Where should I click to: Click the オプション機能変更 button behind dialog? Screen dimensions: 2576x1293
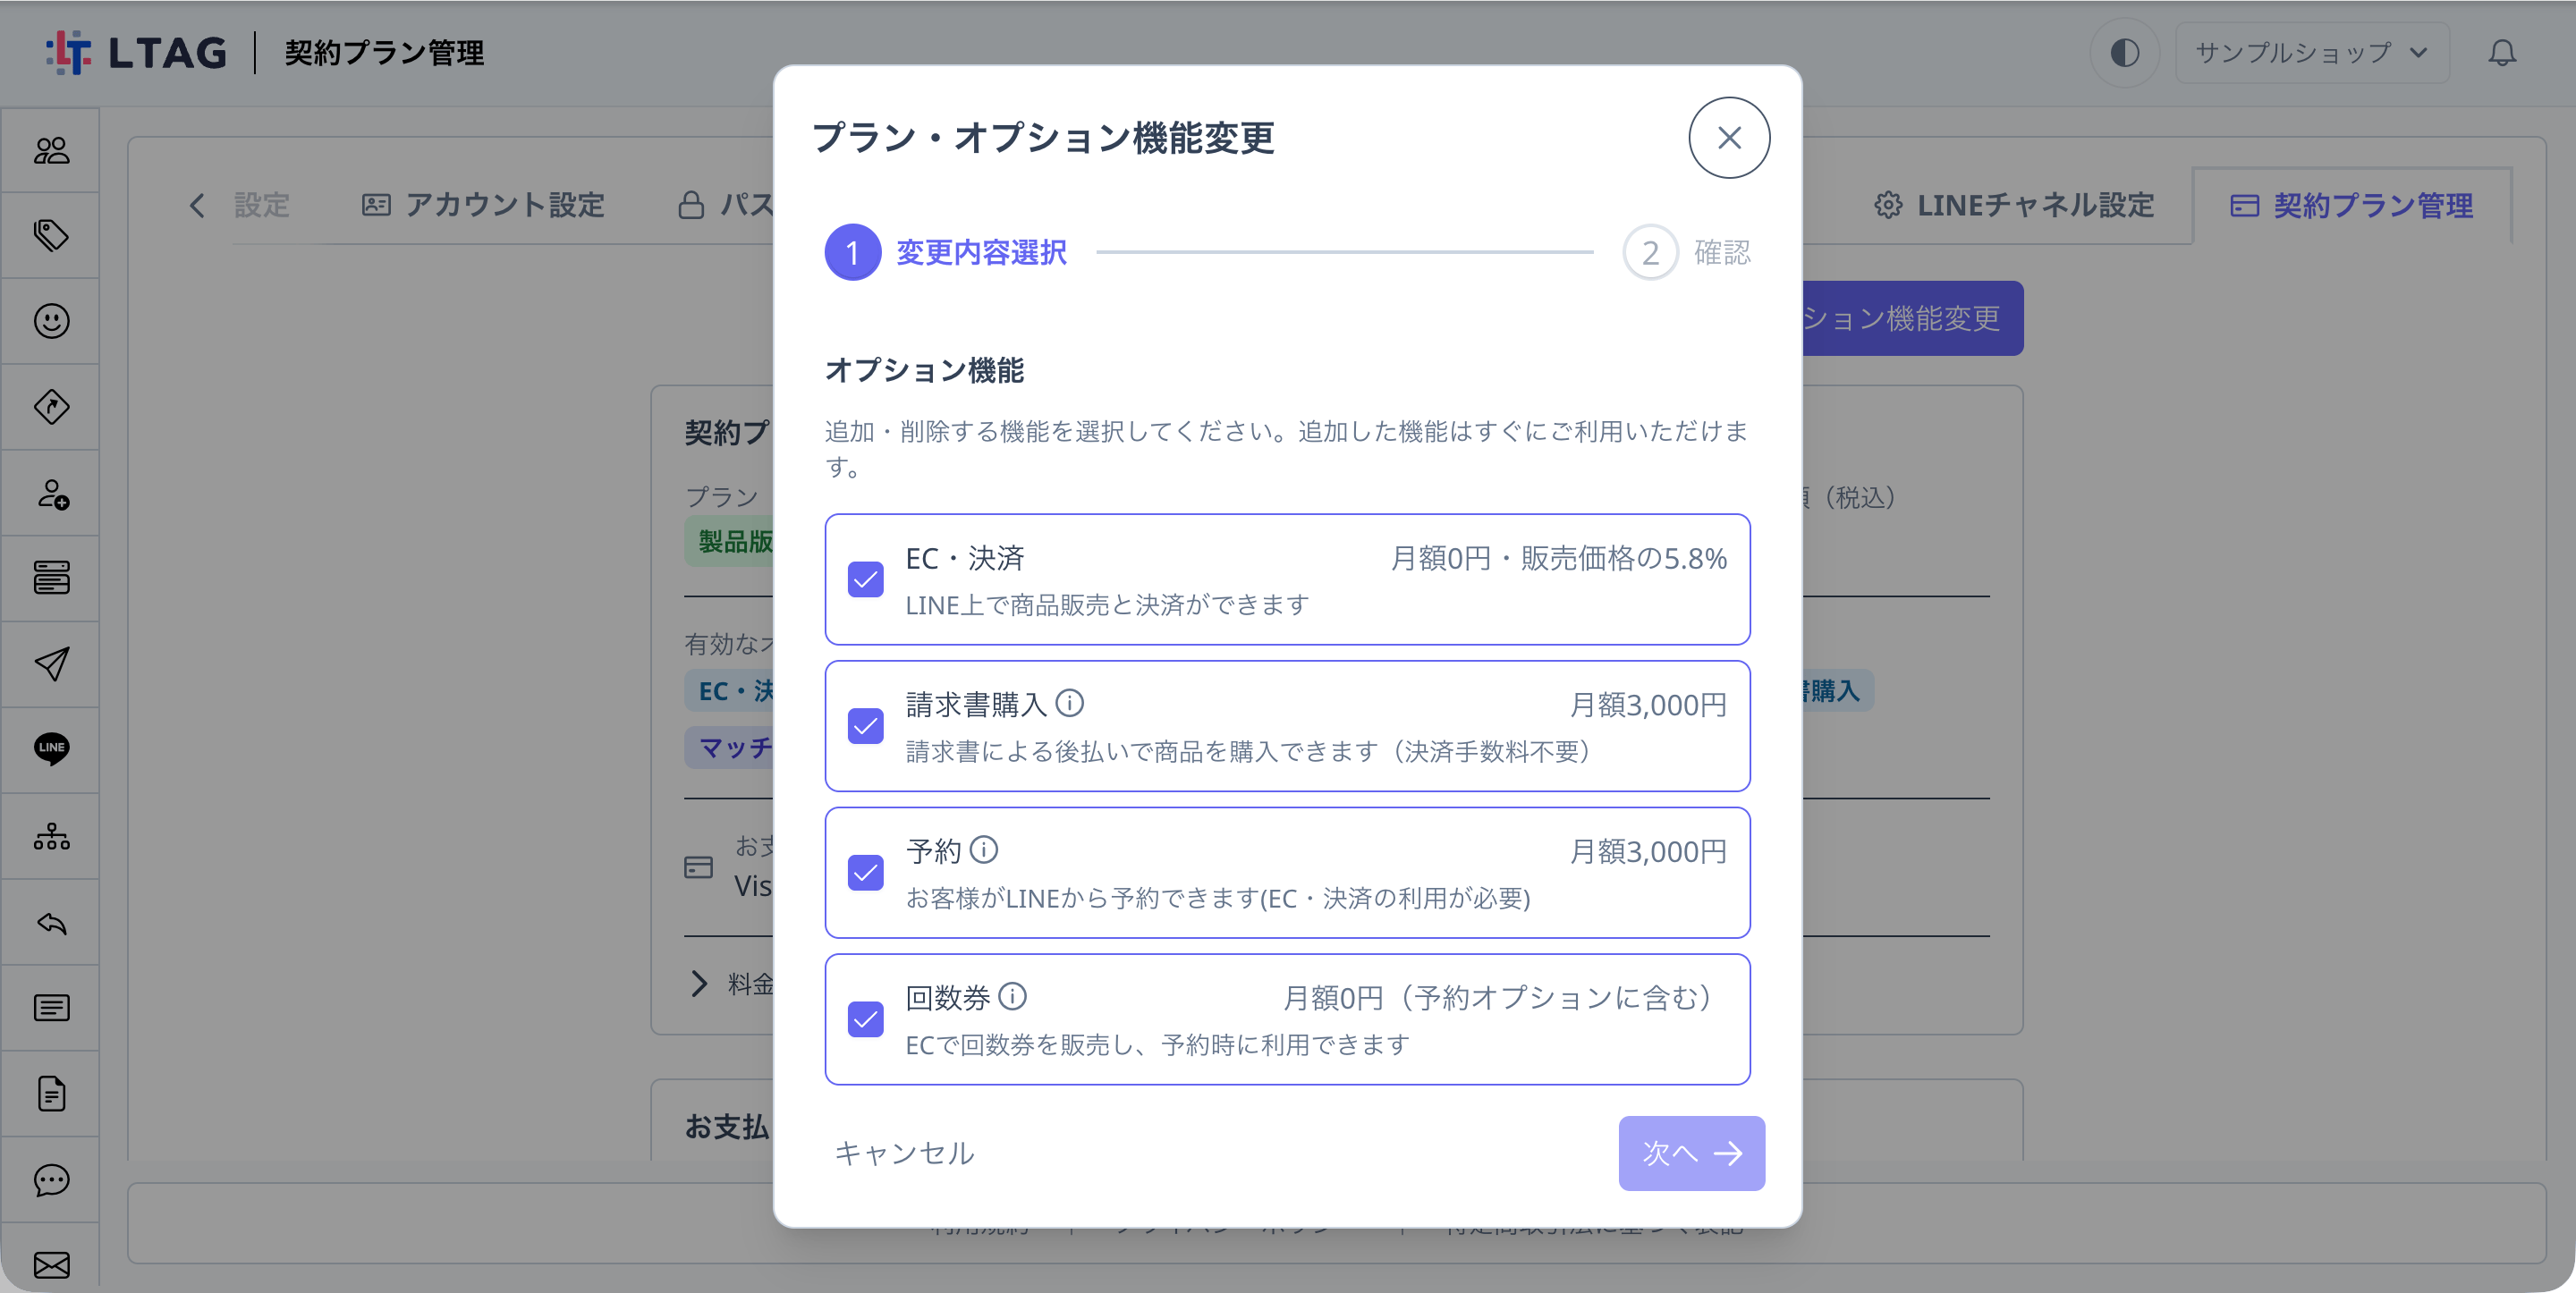1912,318
